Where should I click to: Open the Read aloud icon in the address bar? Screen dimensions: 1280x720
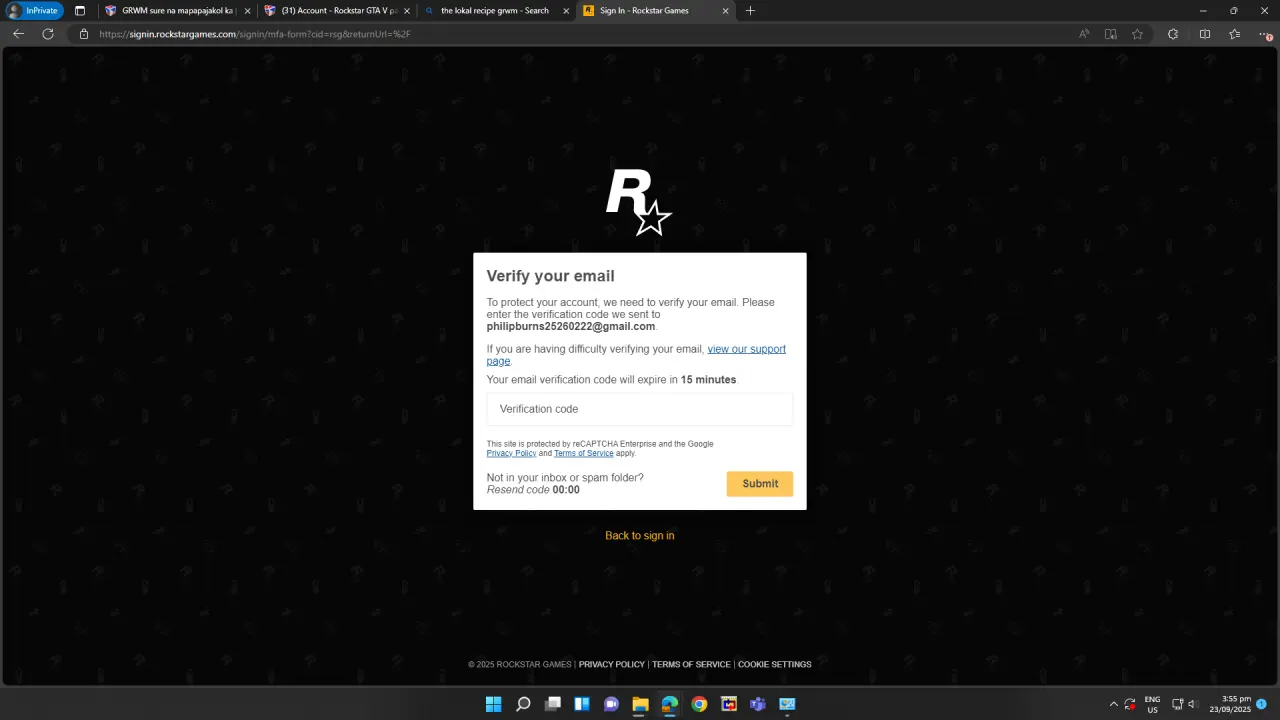(x=1084, y=34)
